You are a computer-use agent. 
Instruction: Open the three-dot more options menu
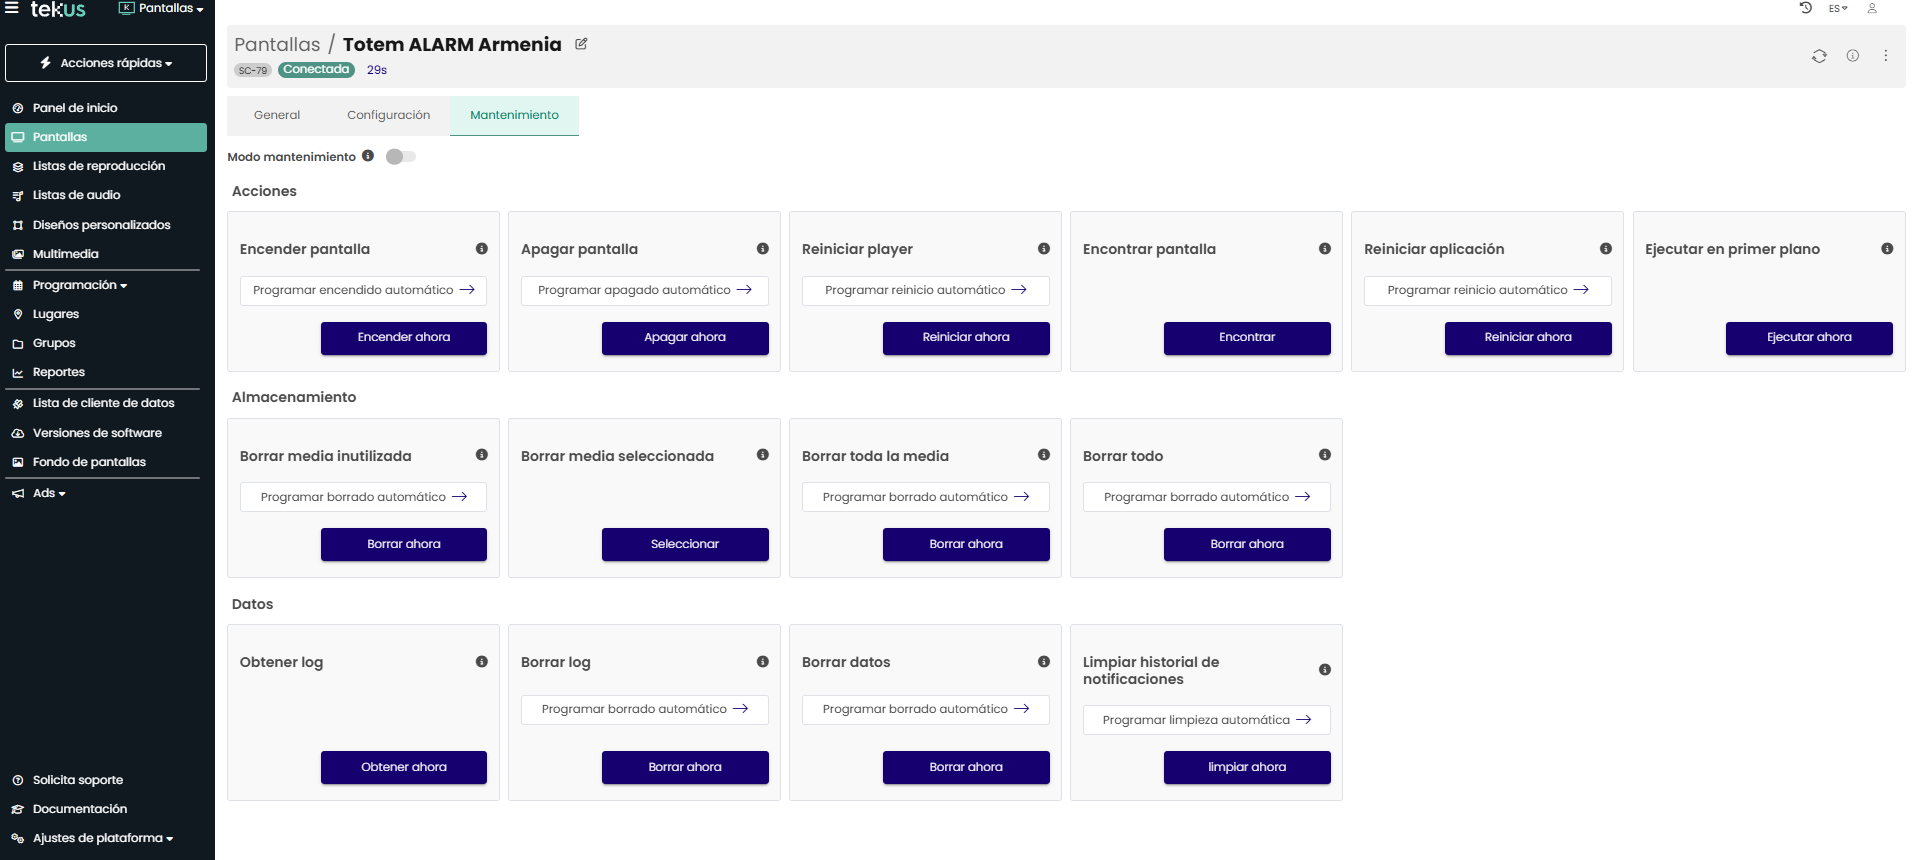[x=1885, y=56]
